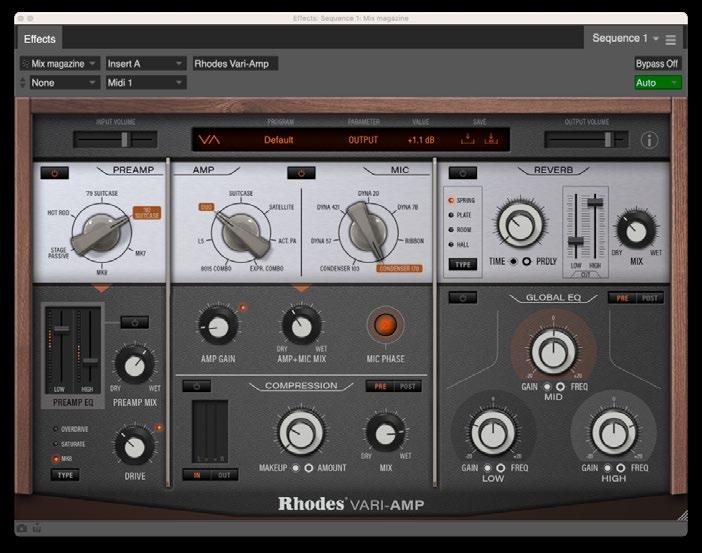The width and height of the screenshot is (702, 553).
Task: Click the camera snapshot icon at bottom left
Action: coord(21,529)
